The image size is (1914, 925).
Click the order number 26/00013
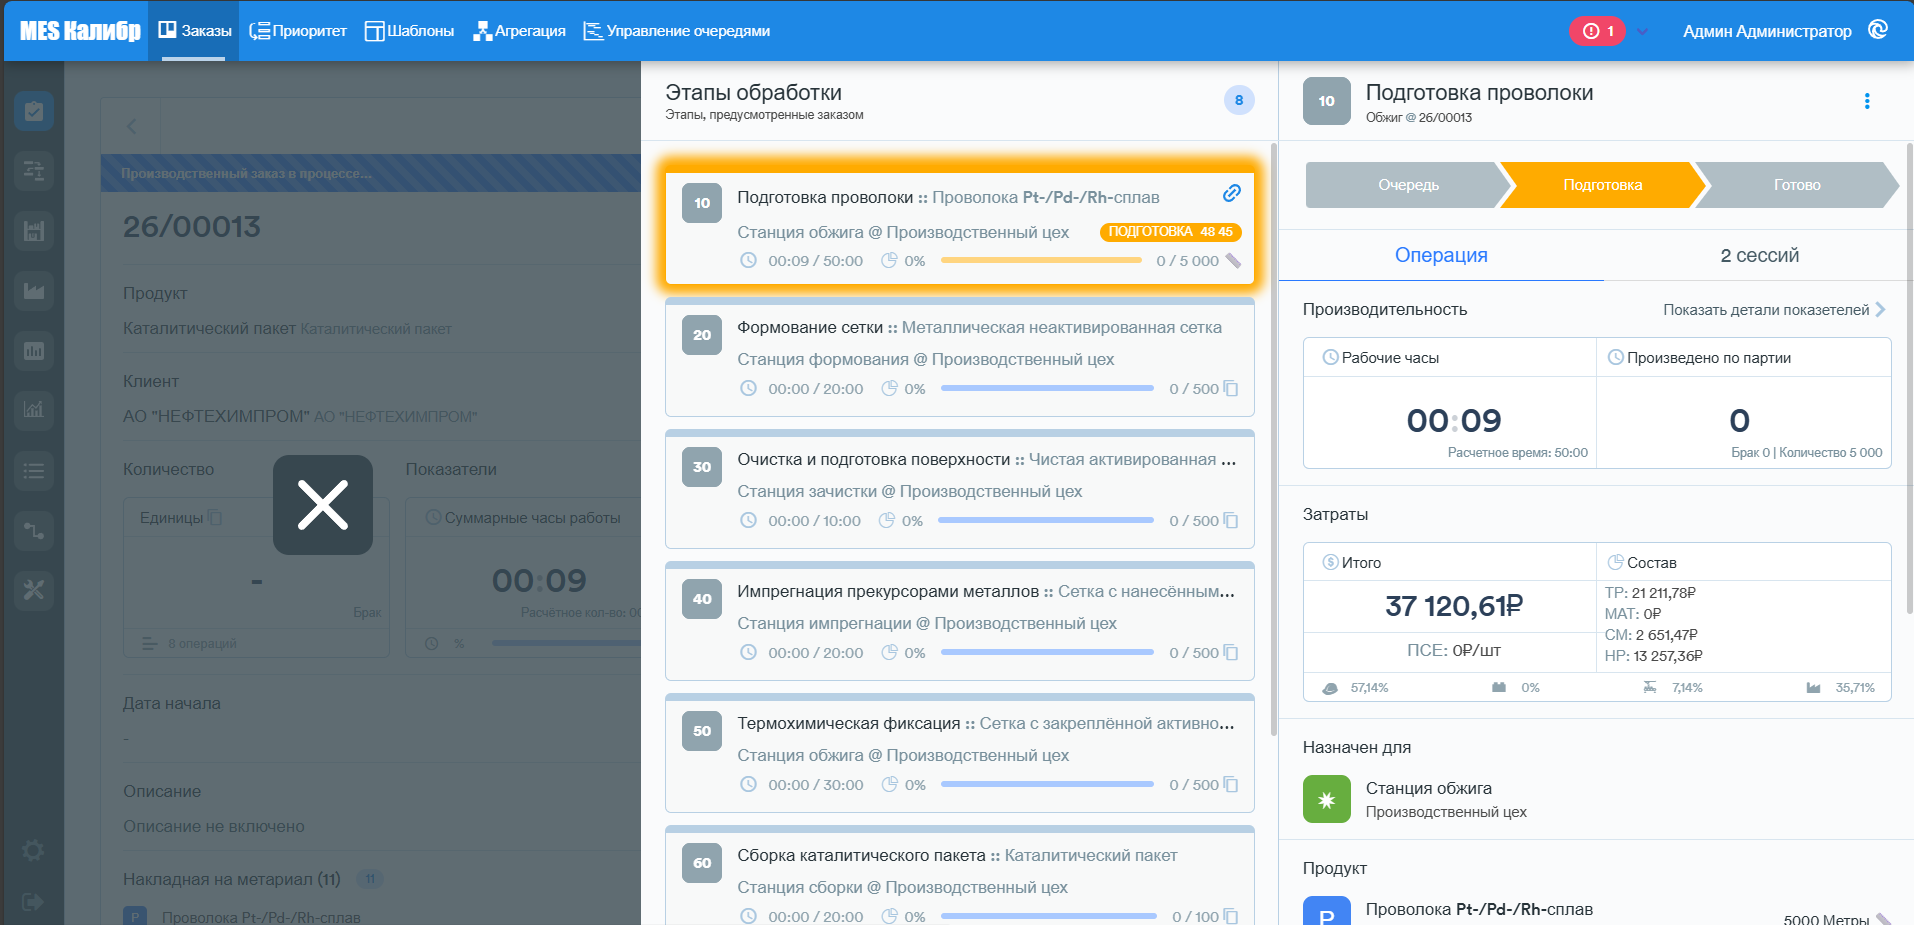tap(191, 227)
